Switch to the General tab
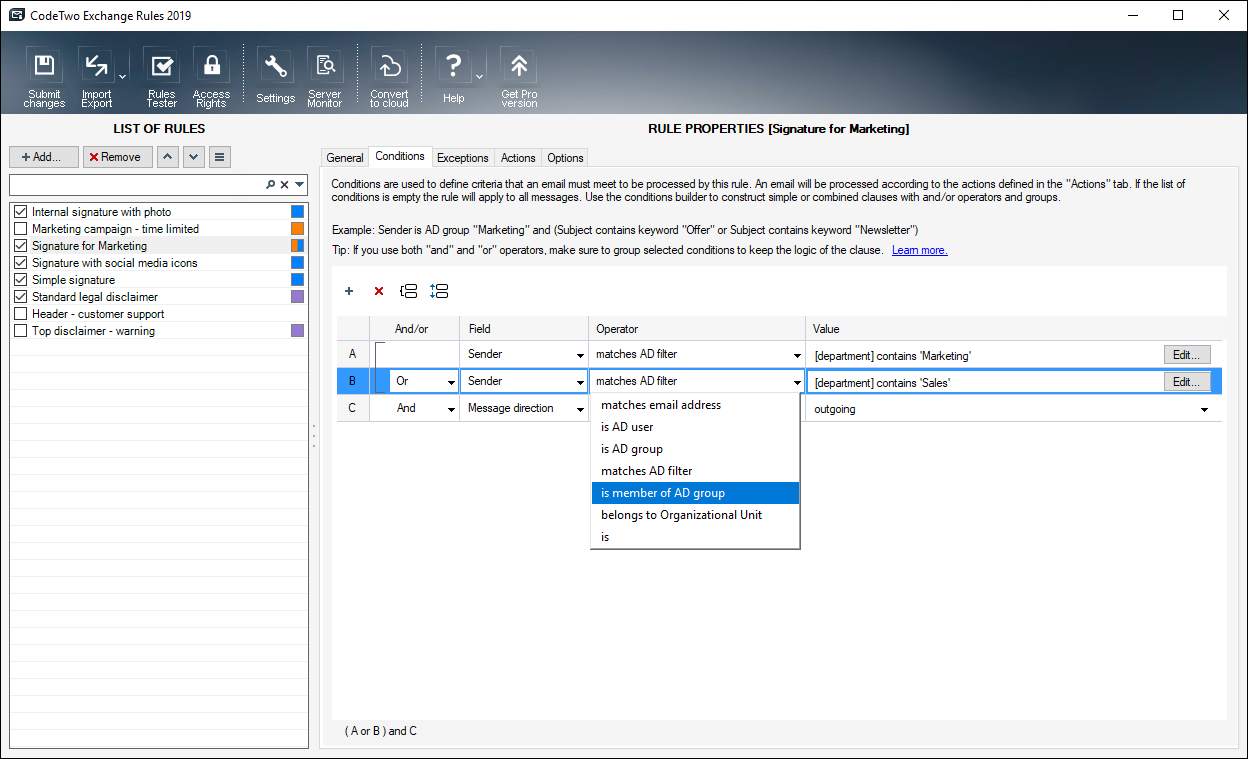The width and height of the screenshot is (1248, 759). tap(345, 158)
